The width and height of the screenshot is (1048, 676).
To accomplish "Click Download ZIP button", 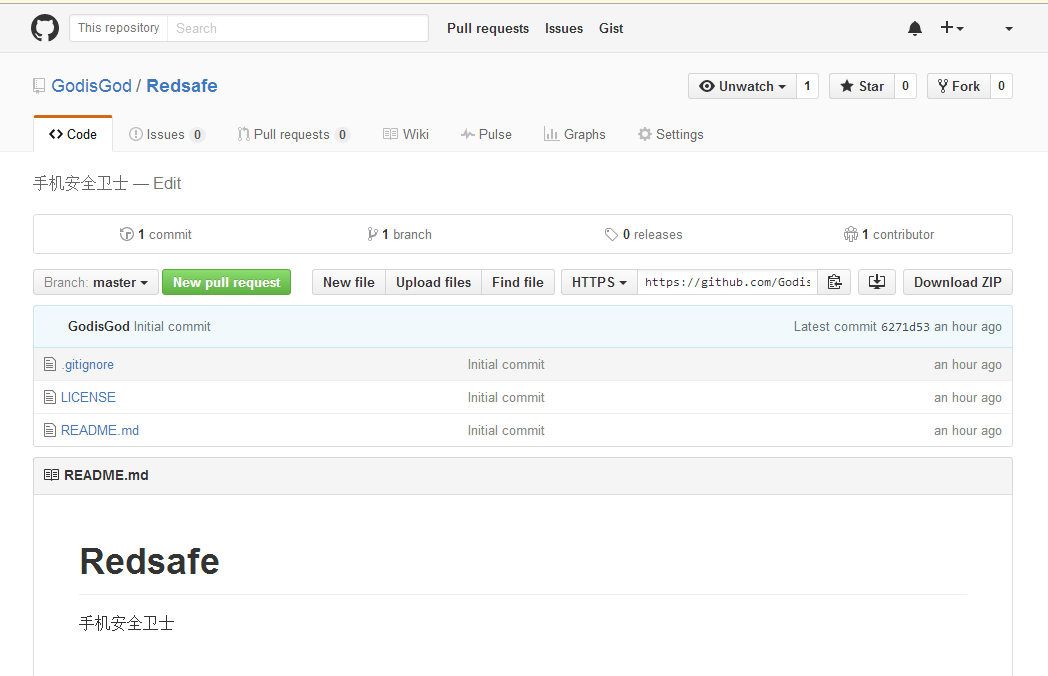I will 958,282.
